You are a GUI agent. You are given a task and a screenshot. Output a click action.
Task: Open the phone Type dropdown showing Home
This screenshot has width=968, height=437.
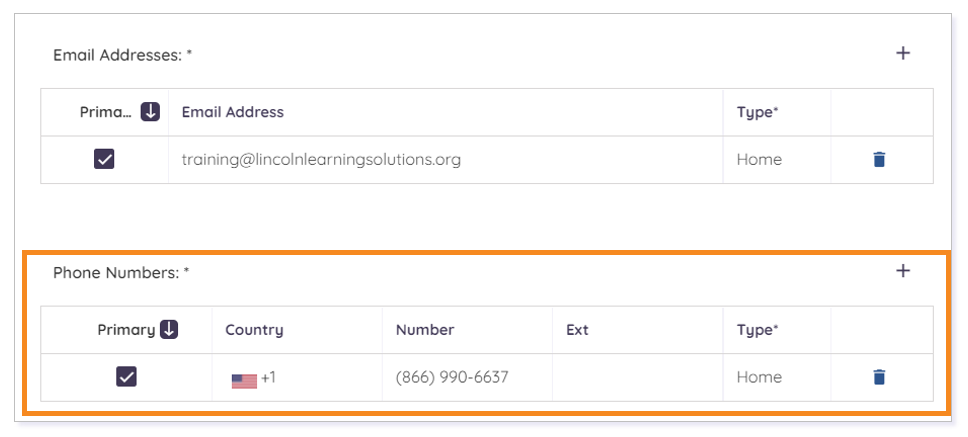777,377
